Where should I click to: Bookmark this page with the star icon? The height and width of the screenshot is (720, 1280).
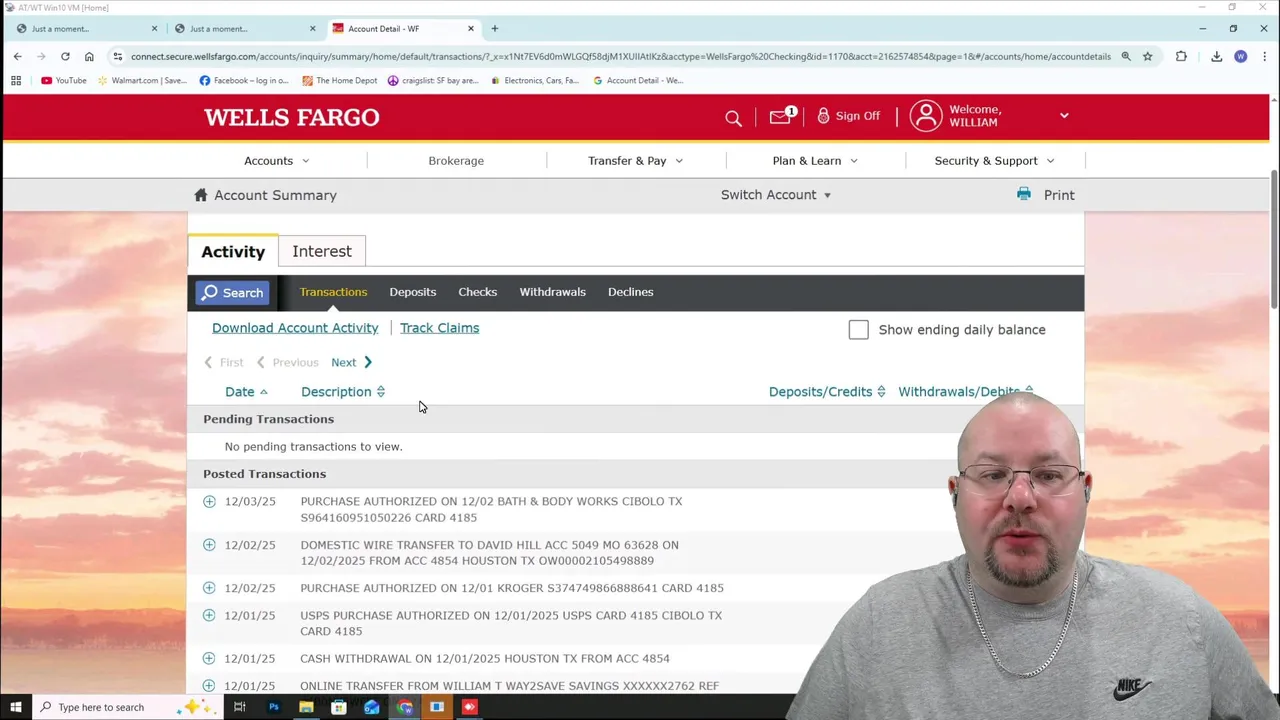point(1148,56)
